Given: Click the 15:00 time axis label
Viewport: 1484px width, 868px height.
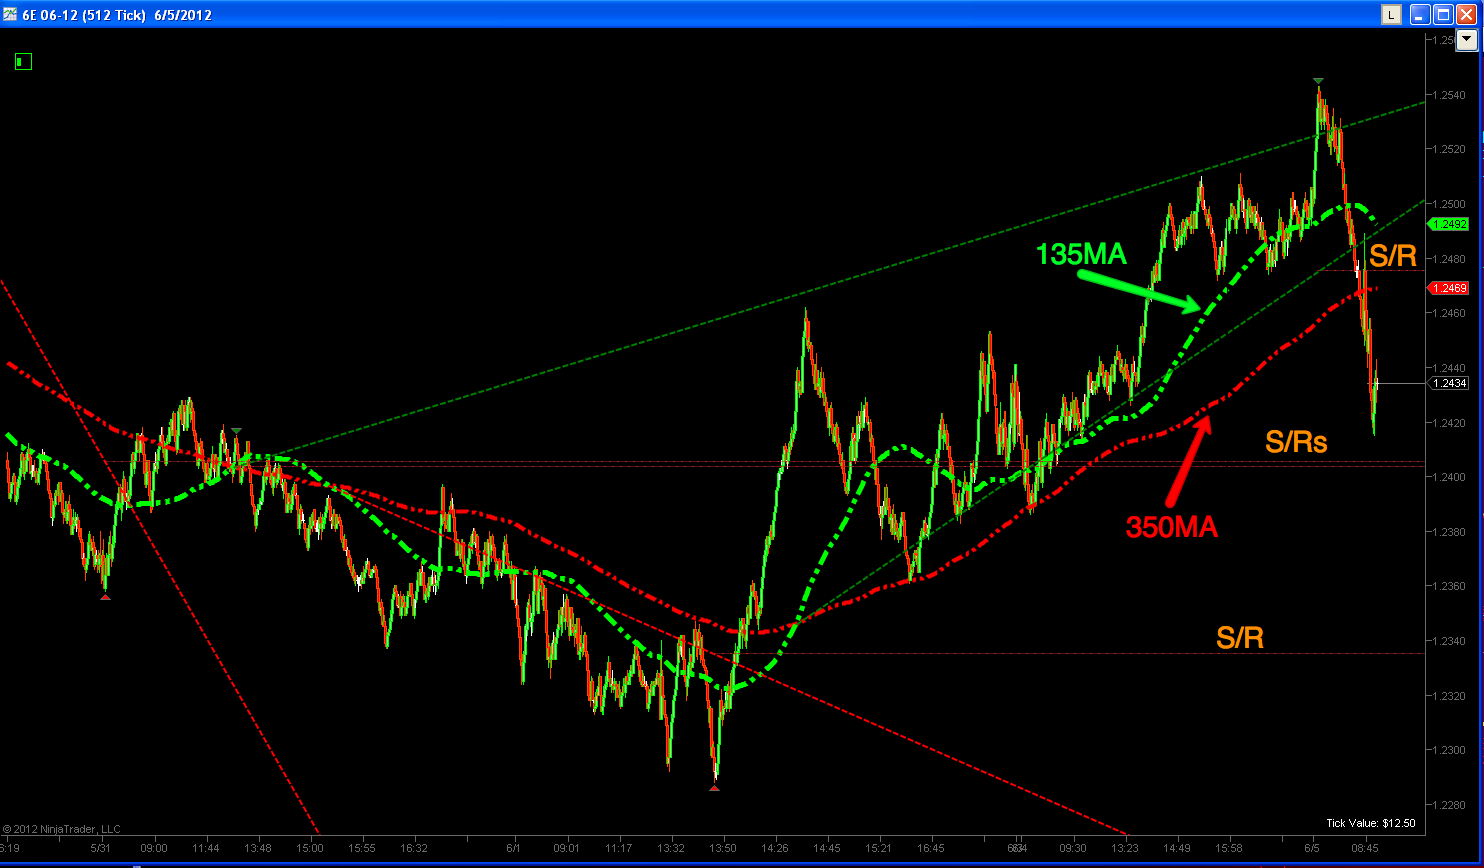Looking at the screenshot, I should point(309,848).
